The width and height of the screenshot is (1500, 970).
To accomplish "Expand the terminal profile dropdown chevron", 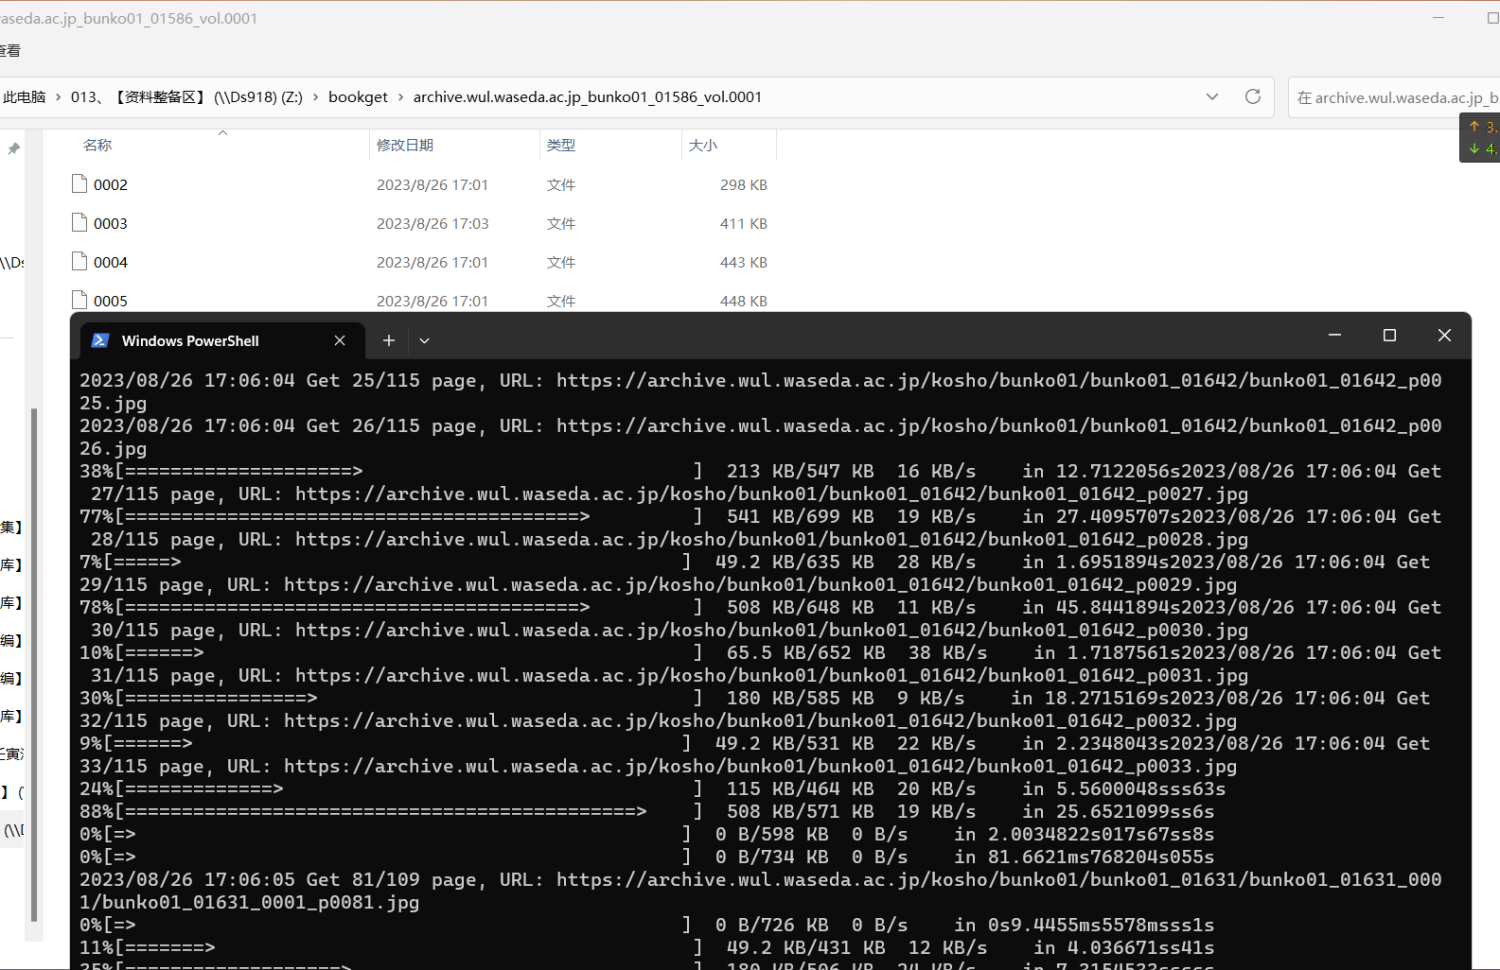I will (424, 341).
